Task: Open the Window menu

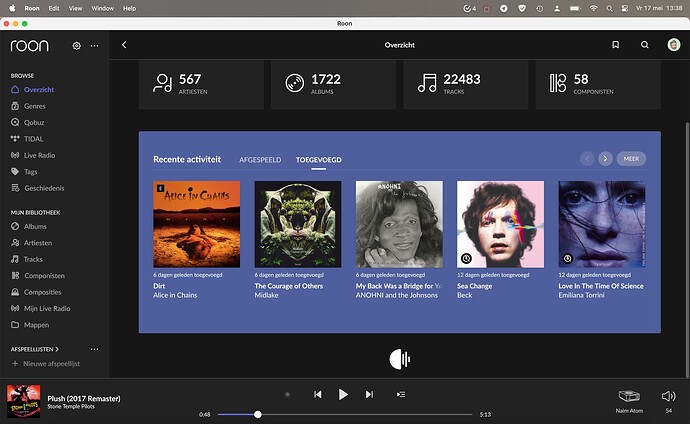Action: click(103, 8)
